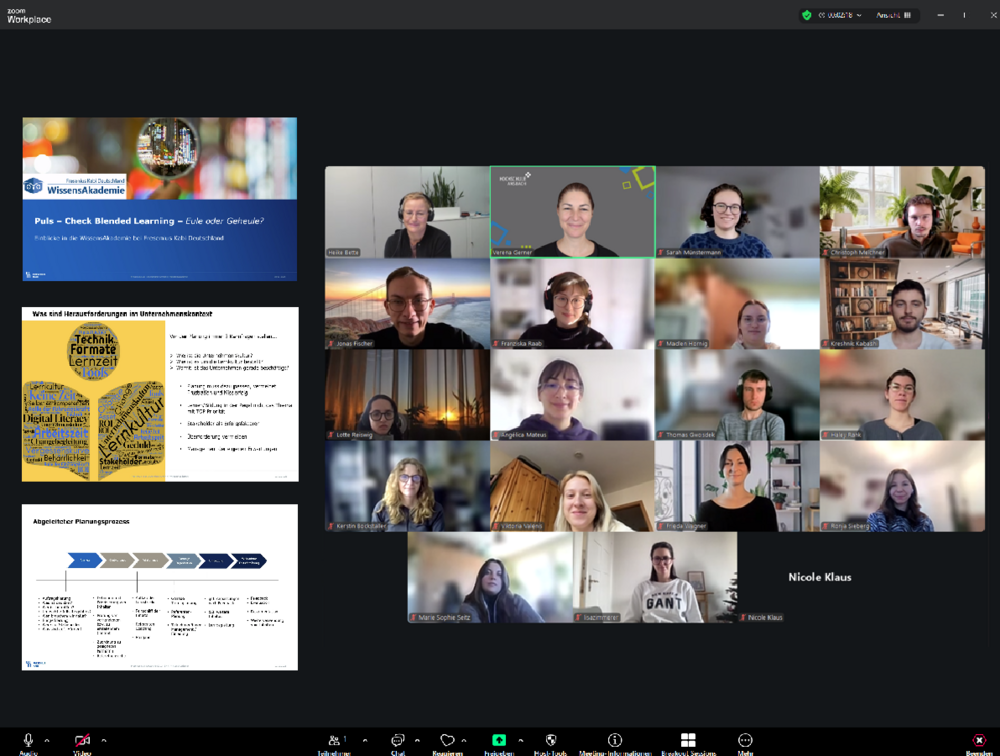Click the red Beenden end button
The height and width of the screenshot is (756, 1000).
tap(979, 741)
